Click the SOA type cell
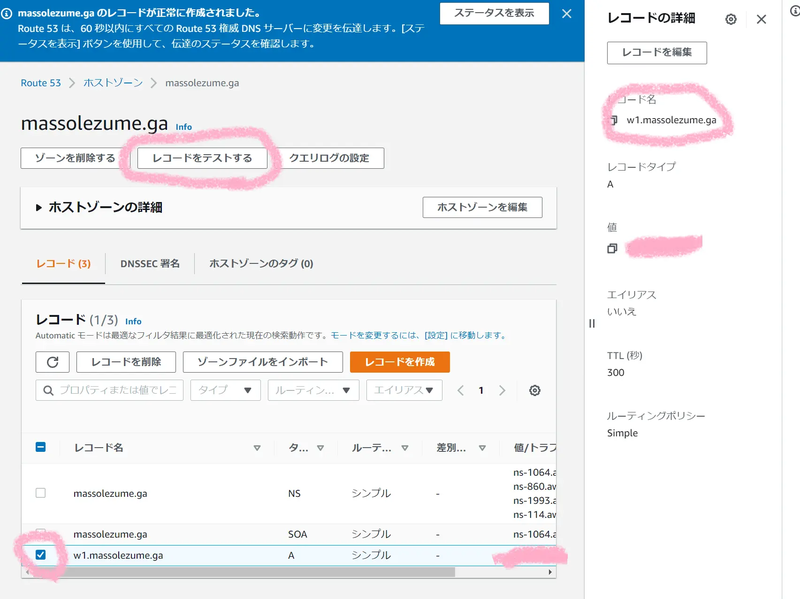This screenshot has height=599, width=800. (x=297, y=534)
